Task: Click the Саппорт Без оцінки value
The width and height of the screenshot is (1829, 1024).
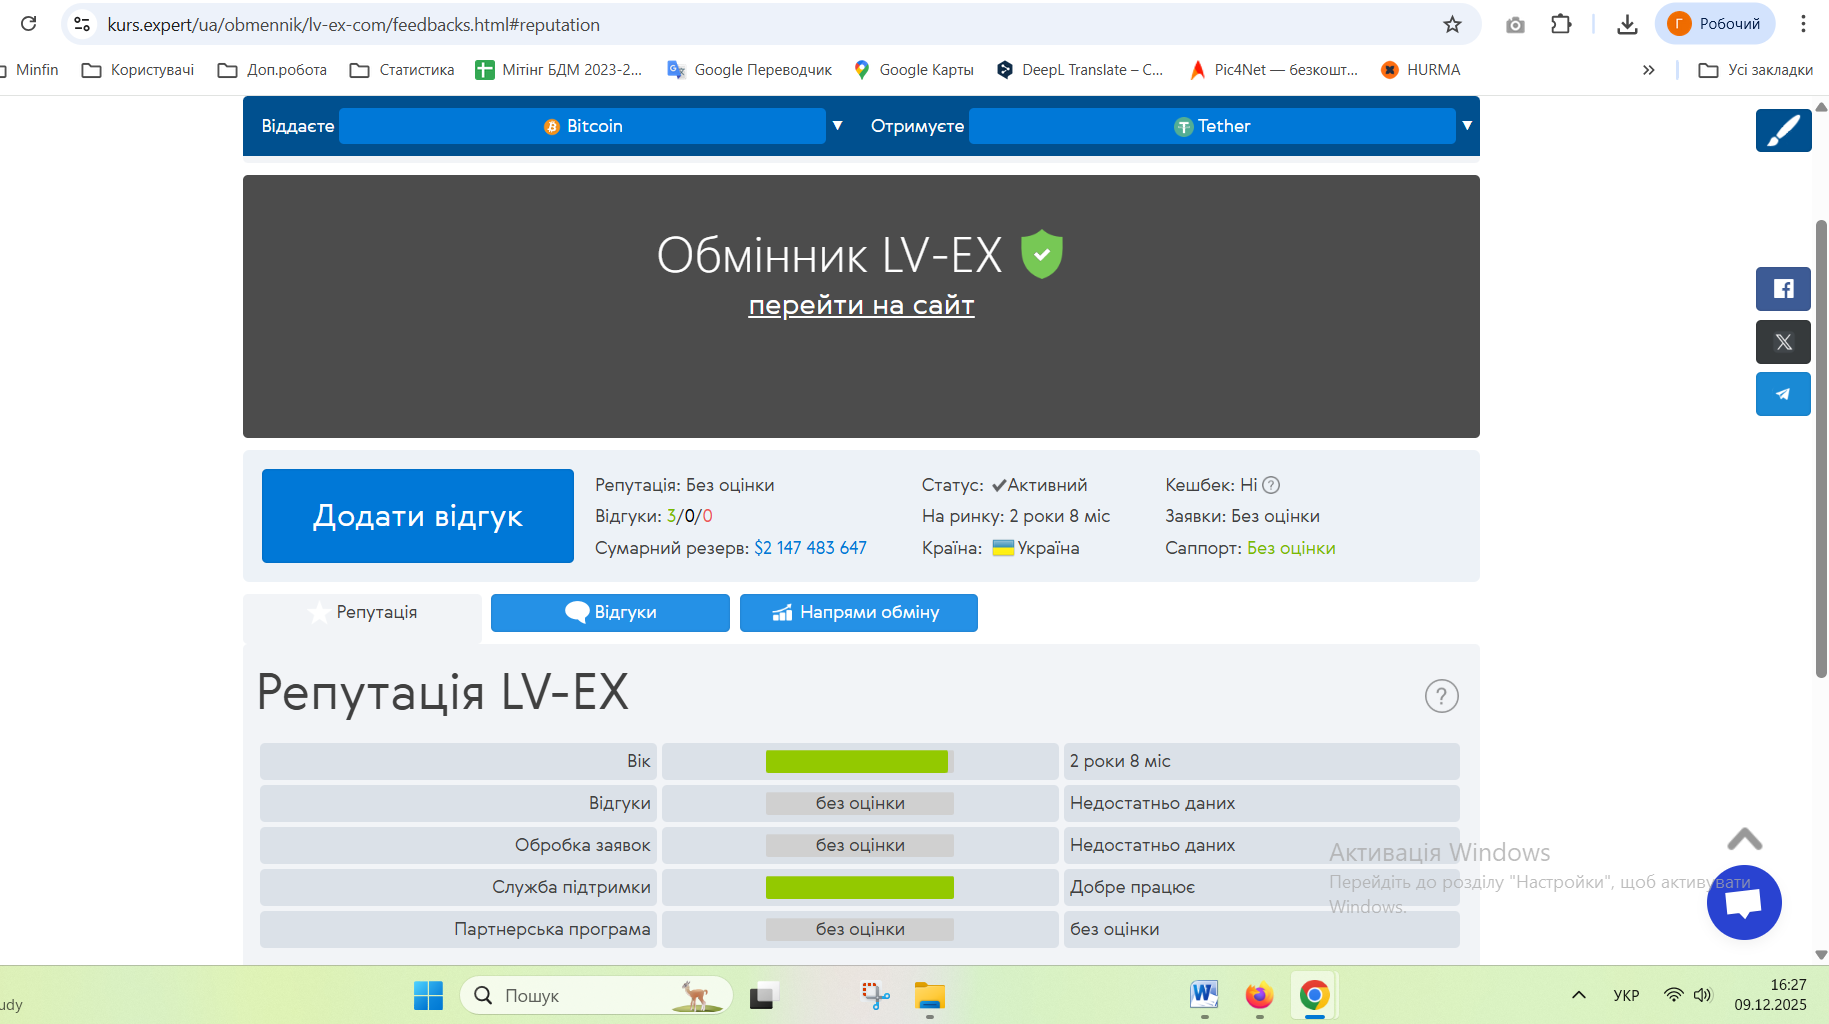Action: coord(1291,548)
